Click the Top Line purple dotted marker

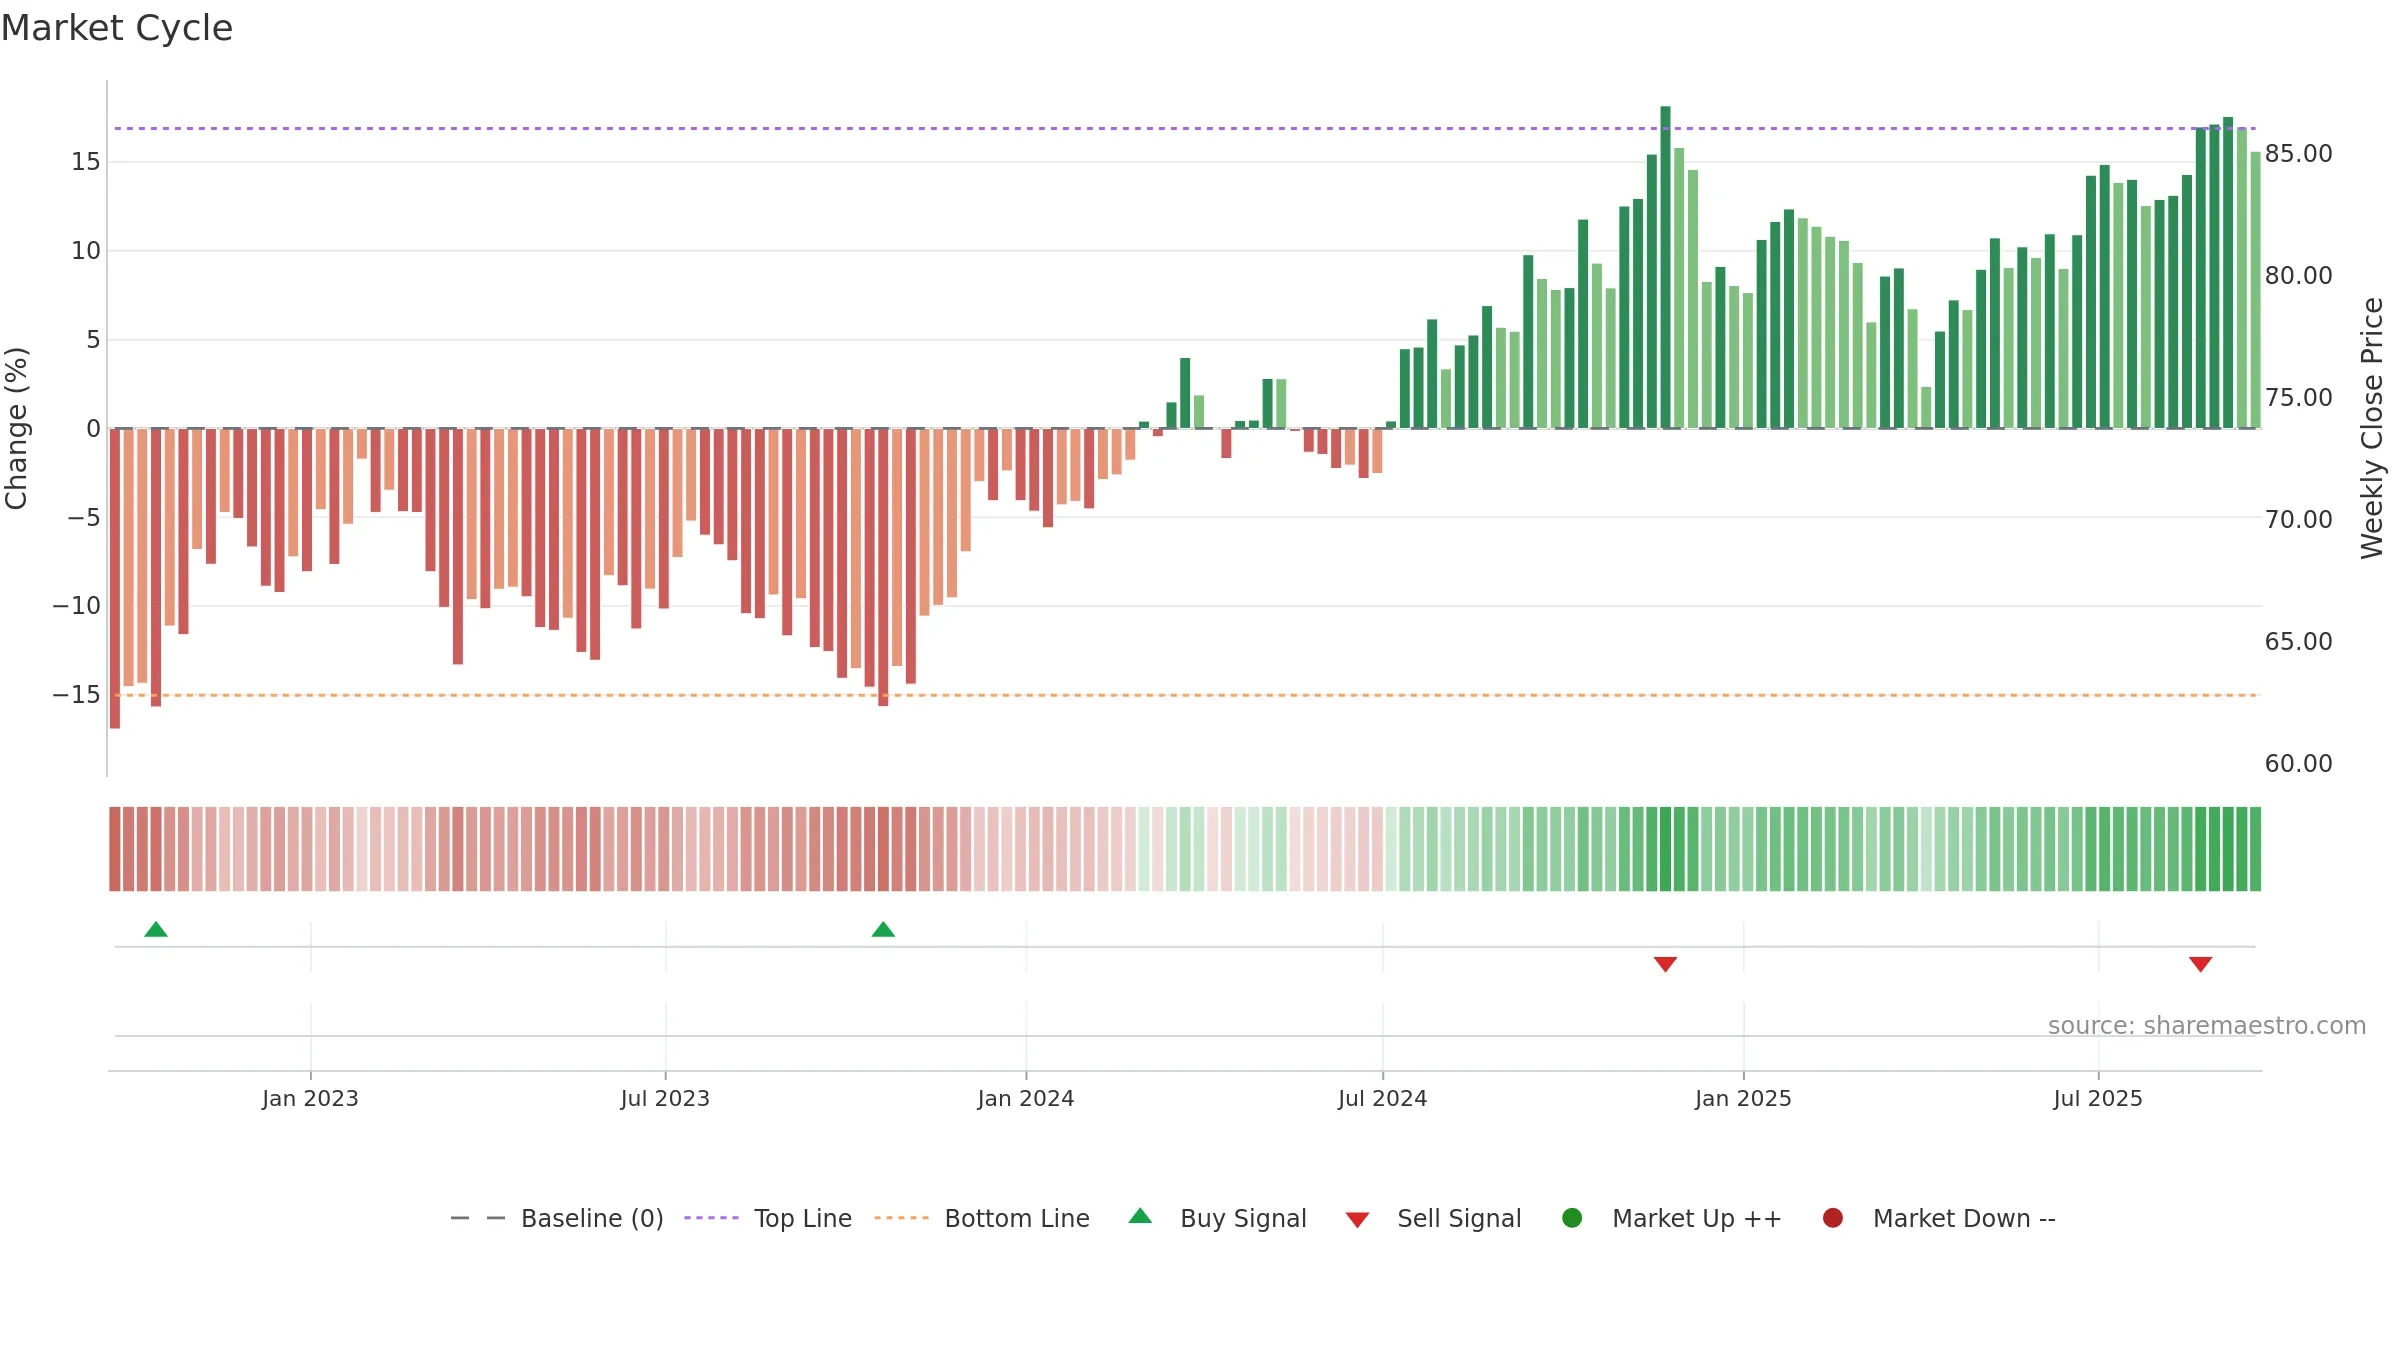(711, 1218)
